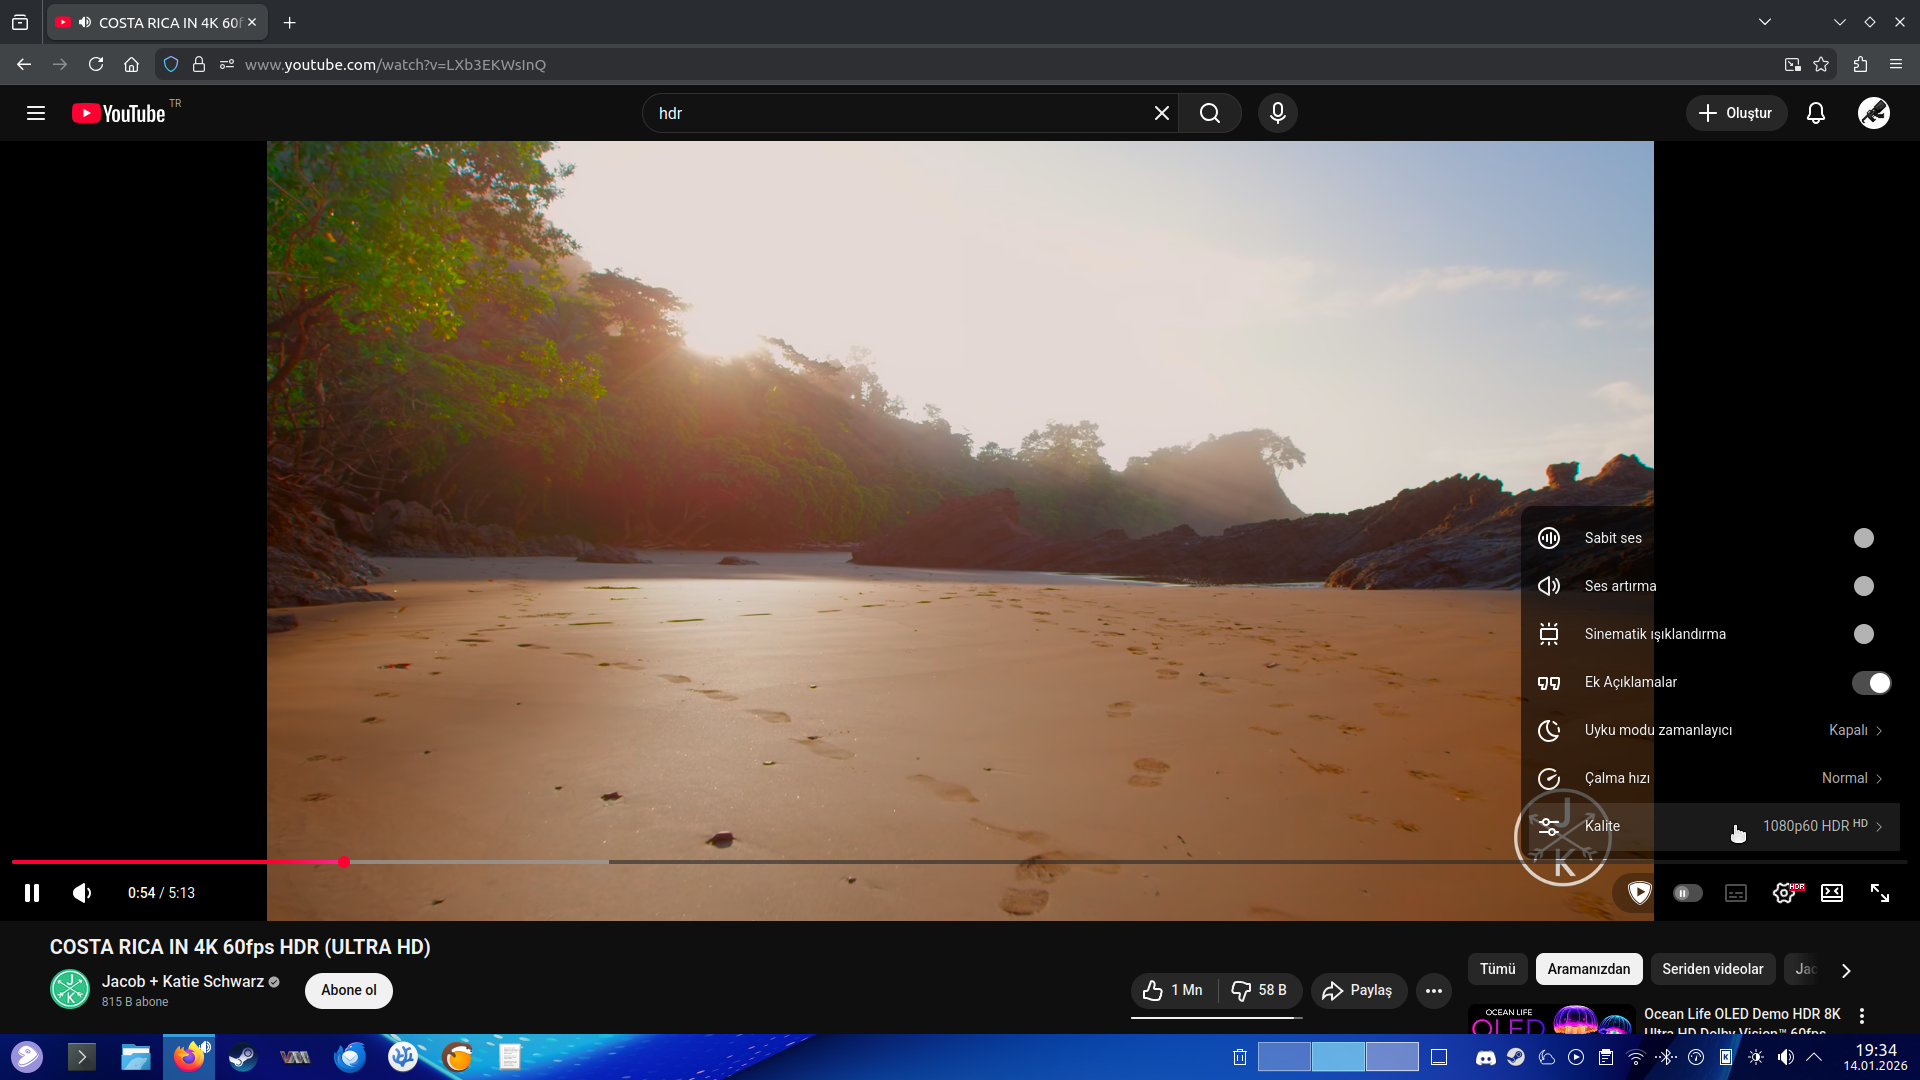Toggle autoplay switch in player controls
Image resolution: width=1920 pixels, height=1080 pixels.
coord(1687,893)
